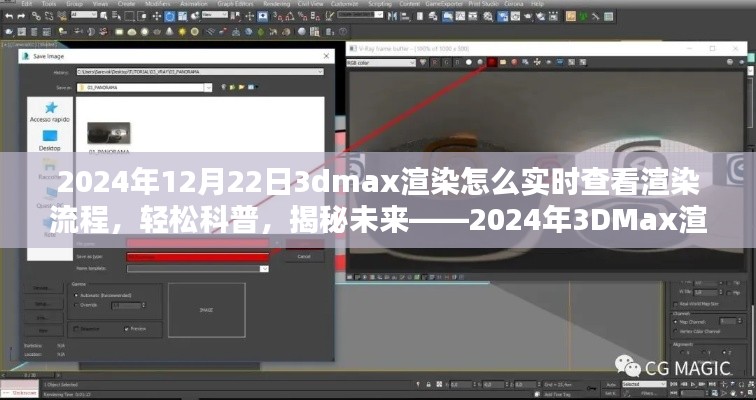Click Accesso rapido star icon

click(50, 105)
